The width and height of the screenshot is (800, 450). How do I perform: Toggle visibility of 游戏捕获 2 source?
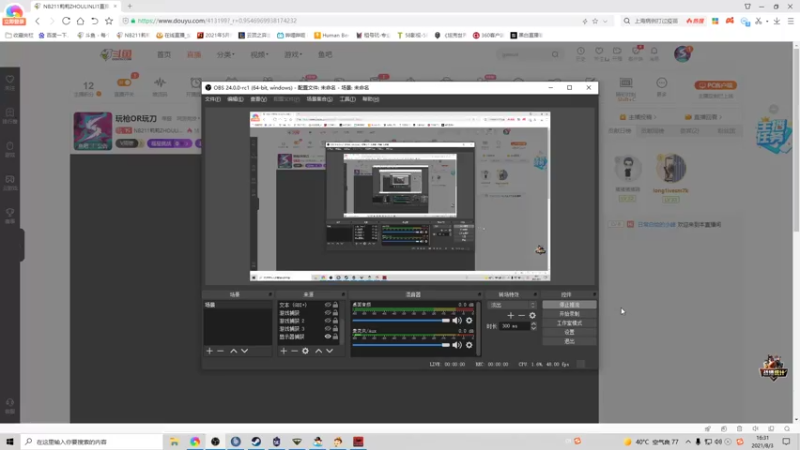point(328,321)
